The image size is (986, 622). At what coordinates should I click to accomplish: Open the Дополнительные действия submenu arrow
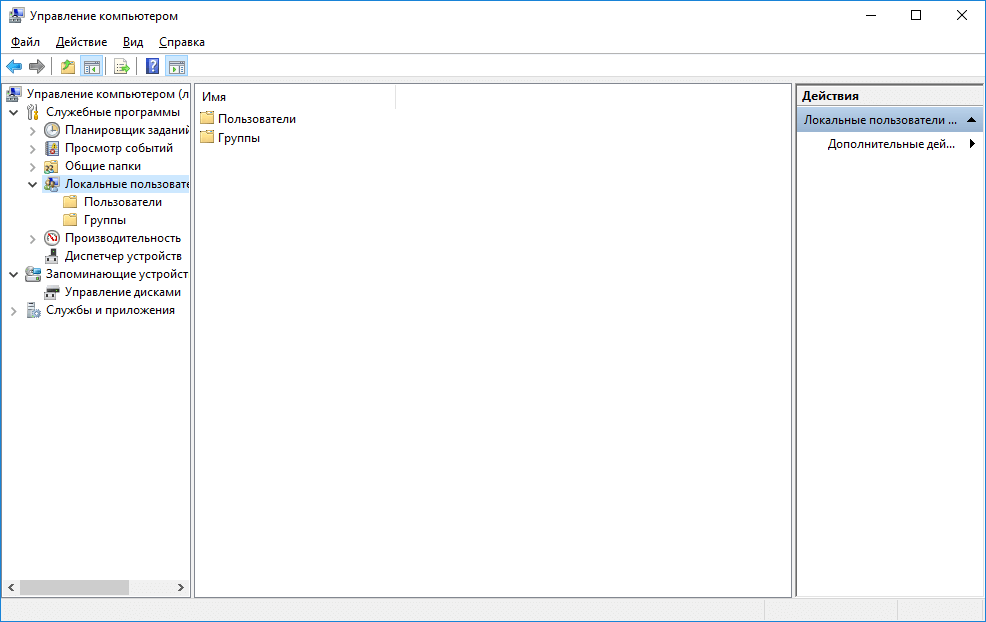point(972,143)
